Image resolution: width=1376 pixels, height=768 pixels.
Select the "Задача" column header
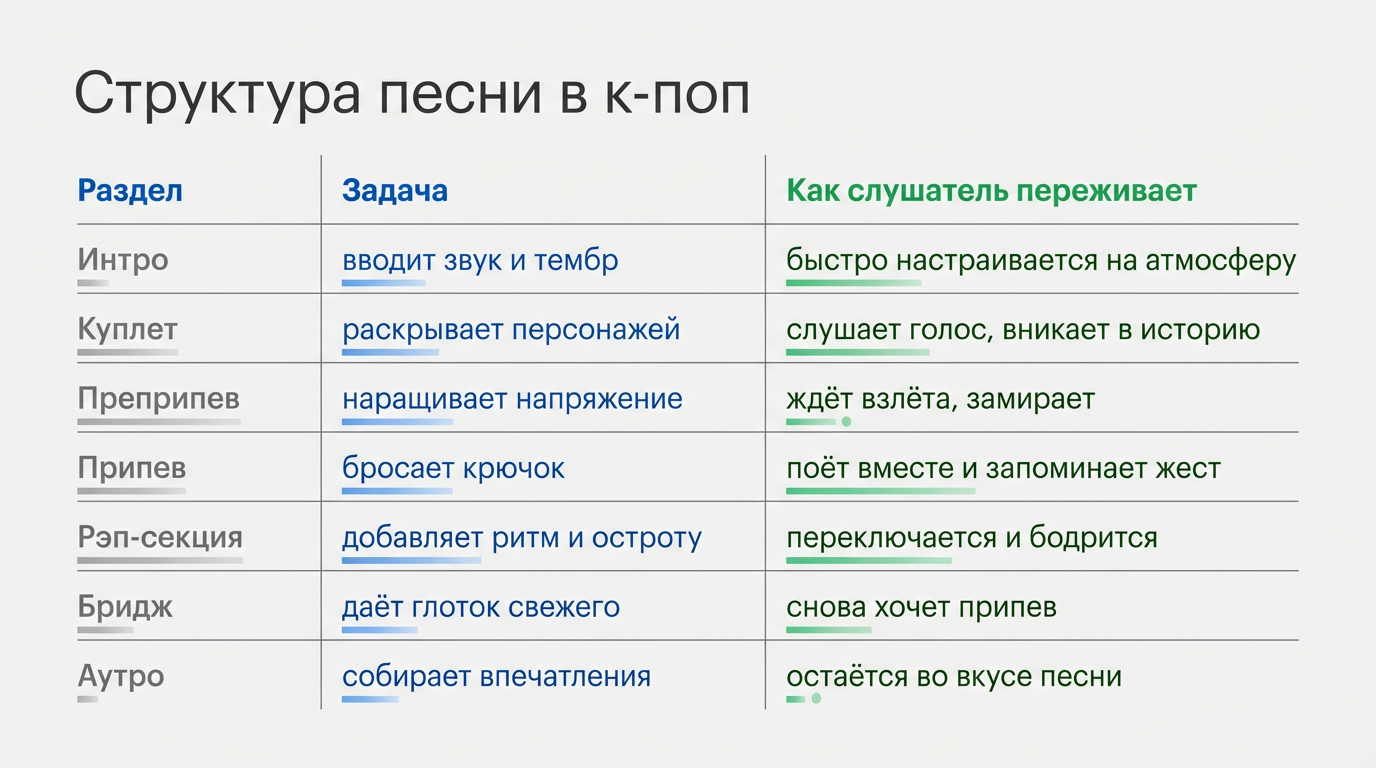click(395, 191)
